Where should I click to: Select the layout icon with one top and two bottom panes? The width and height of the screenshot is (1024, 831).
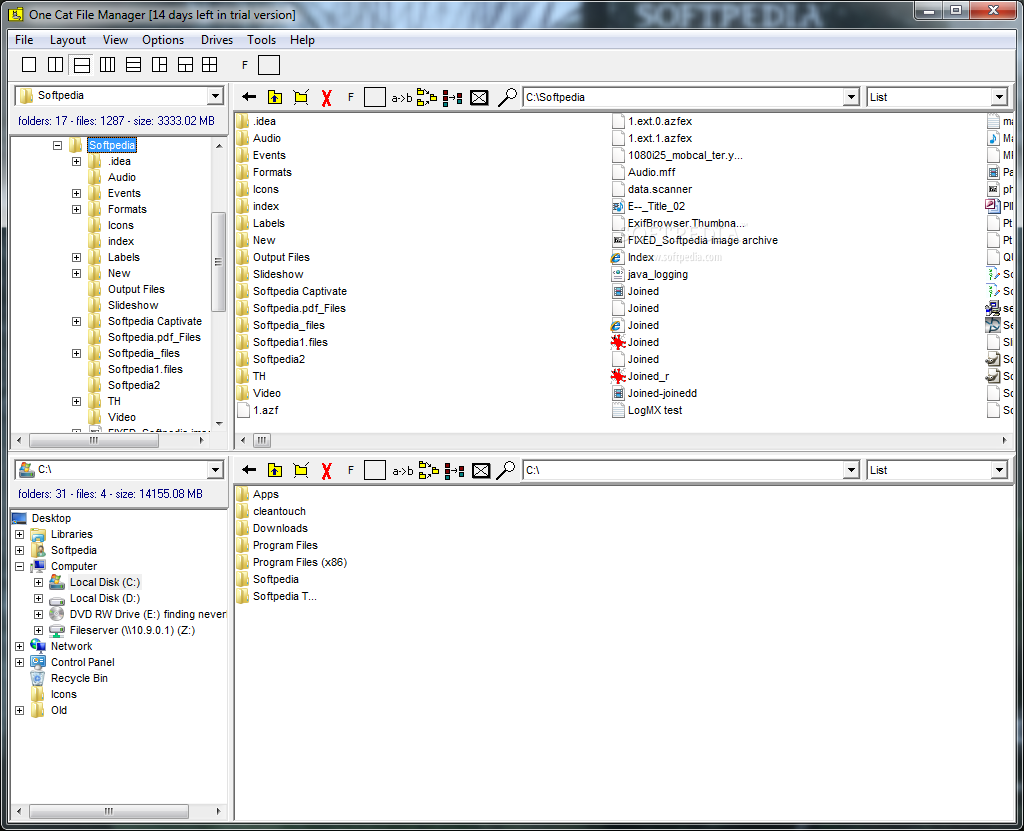(x=185, y=65)
